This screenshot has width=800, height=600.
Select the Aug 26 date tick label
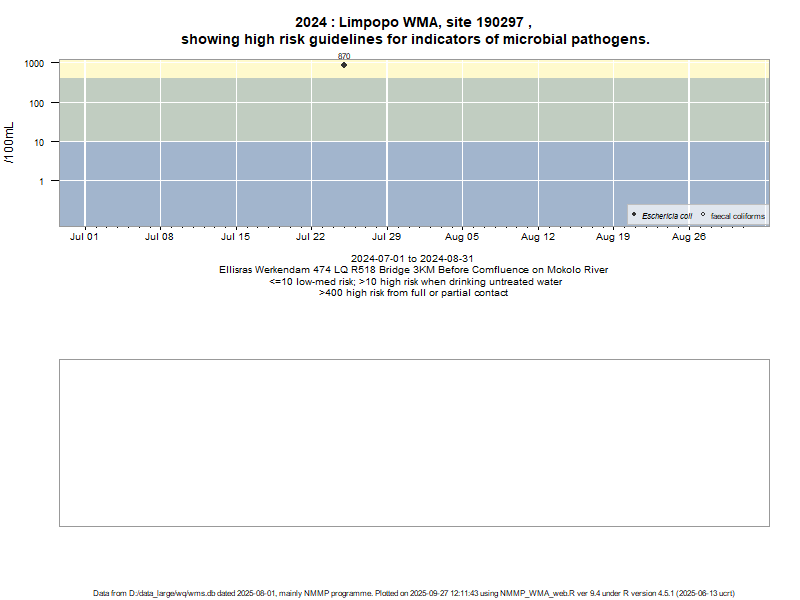[x=689, y=238]
